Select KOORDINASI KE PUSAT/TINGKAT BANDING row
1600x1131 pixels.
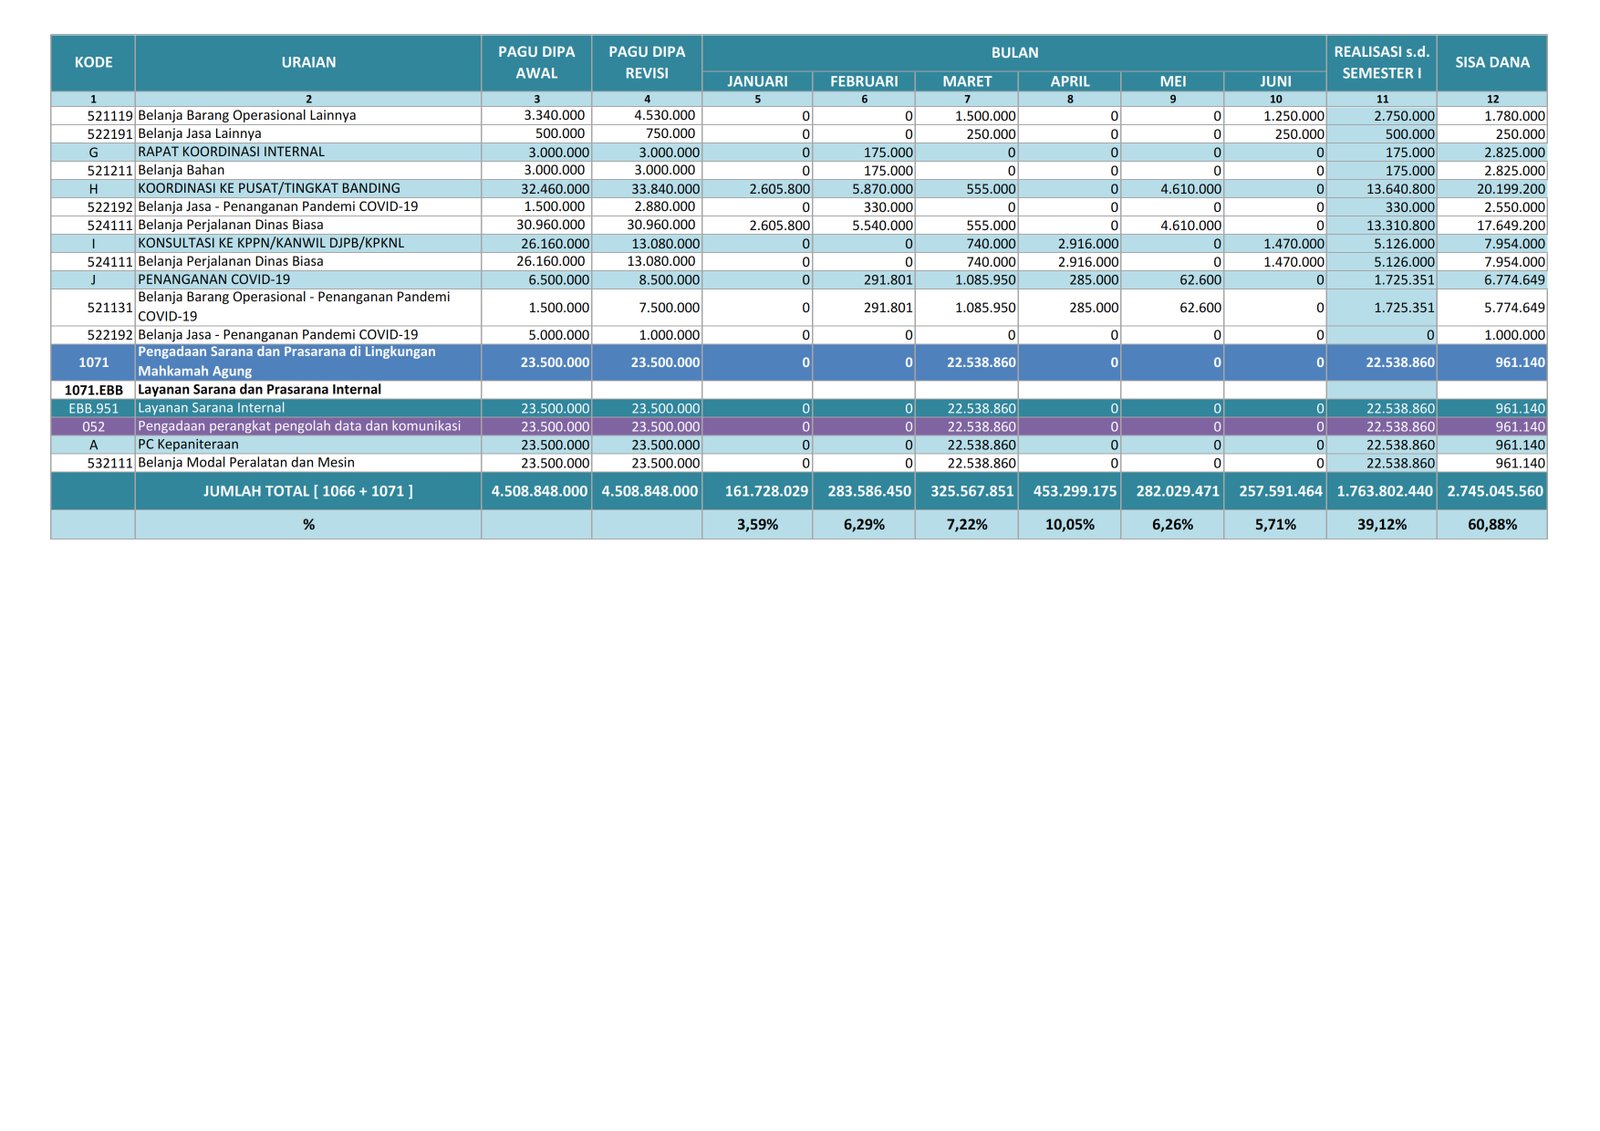[x=799, y=189]
